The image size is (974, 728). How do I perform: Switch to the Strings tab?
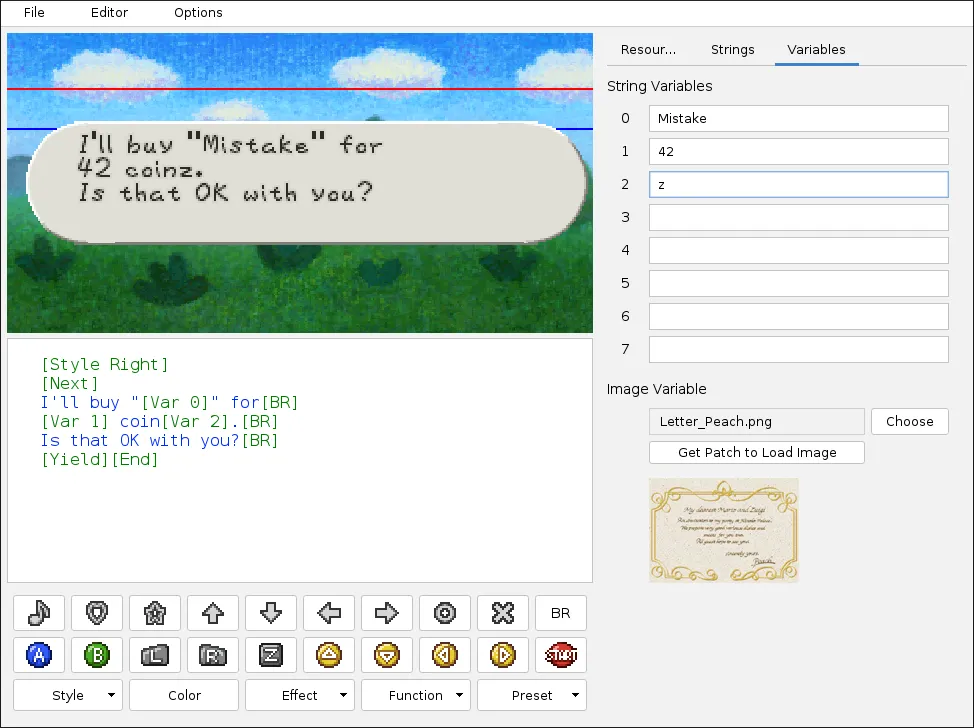pos(733,49)
